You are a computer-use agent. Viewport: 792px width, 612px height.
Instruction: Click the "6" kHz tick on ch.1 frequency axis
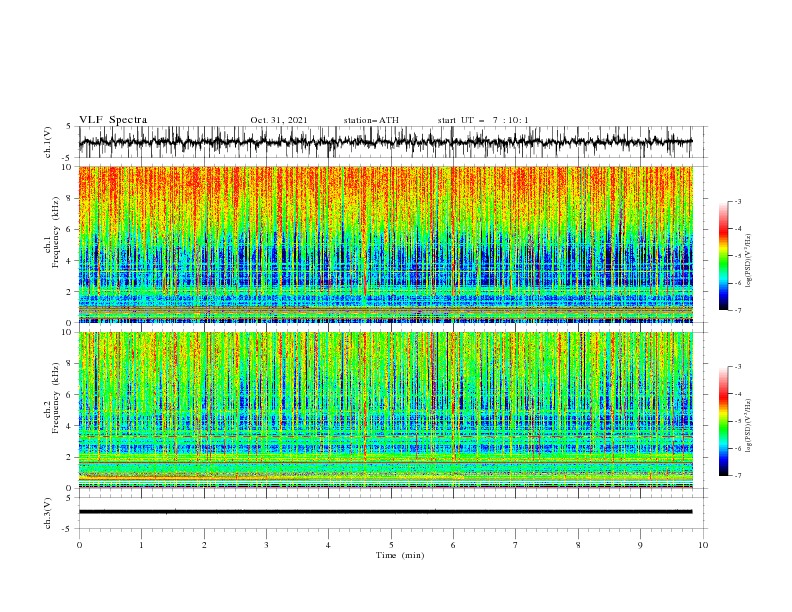[x=70, y=229]
